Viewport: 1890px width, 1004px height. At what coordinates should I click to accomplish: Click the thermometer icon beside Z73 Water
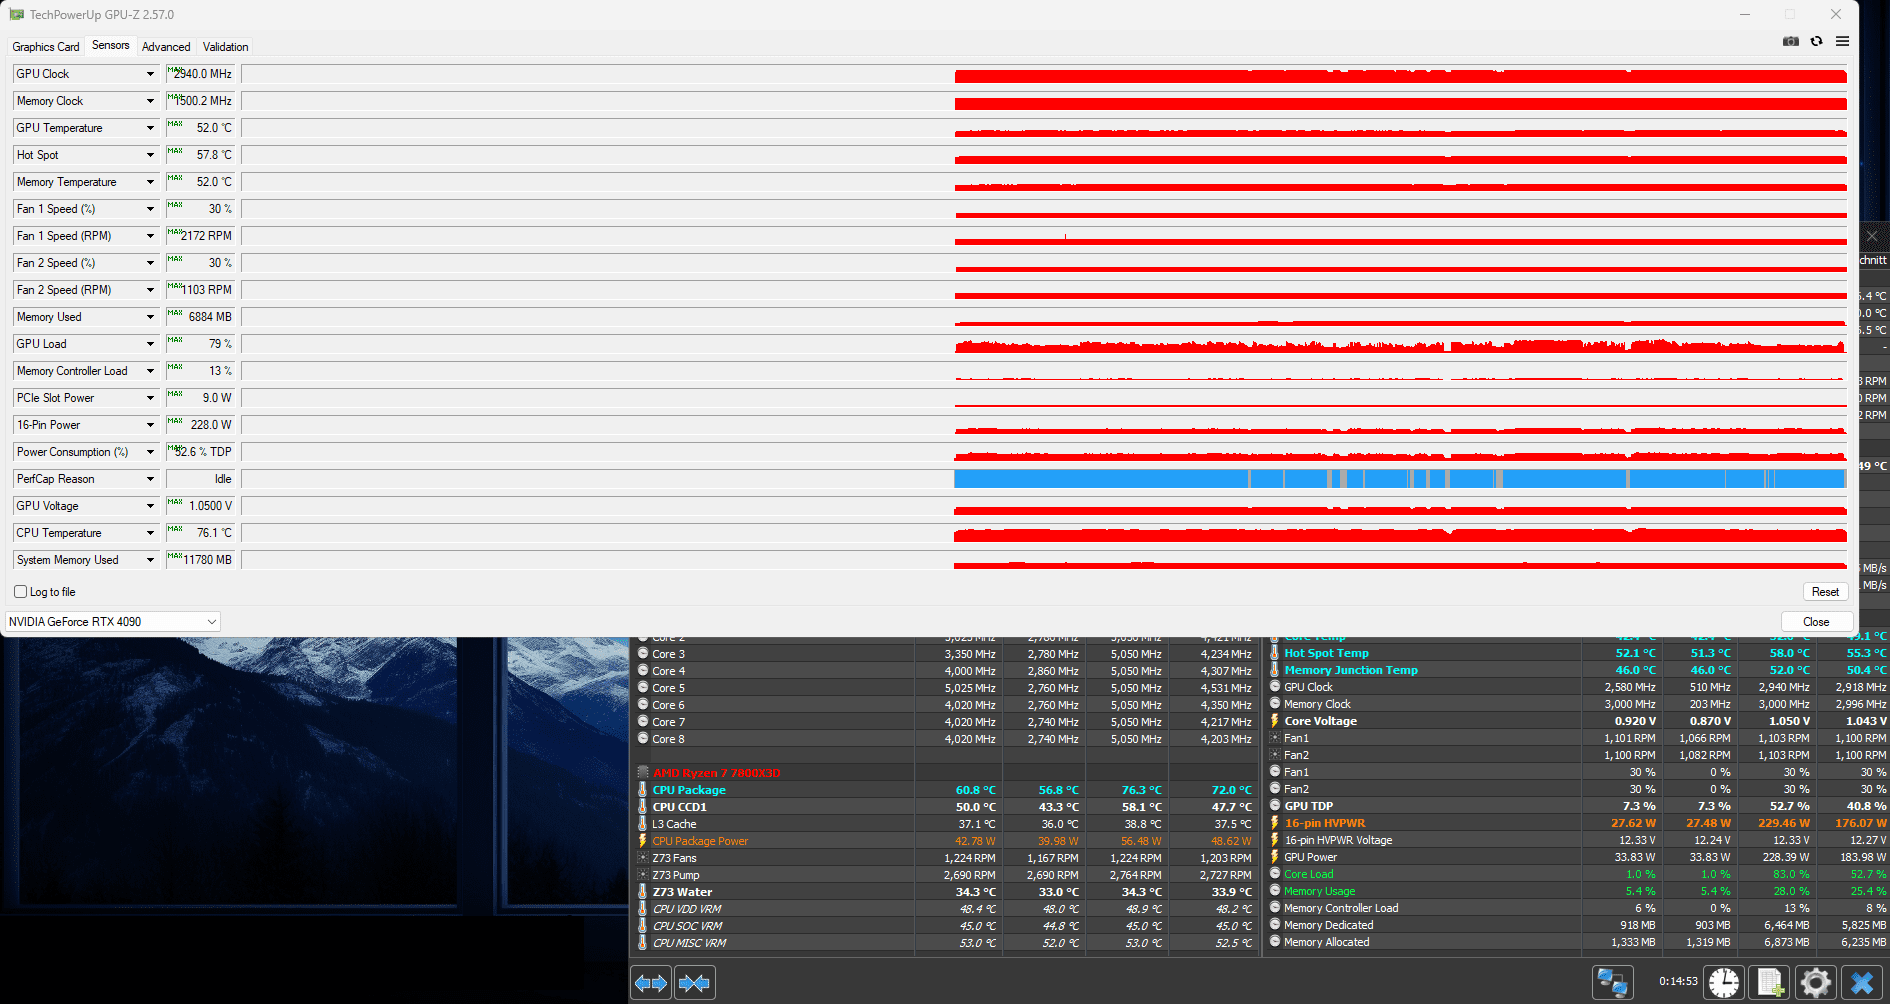[642, 892]
